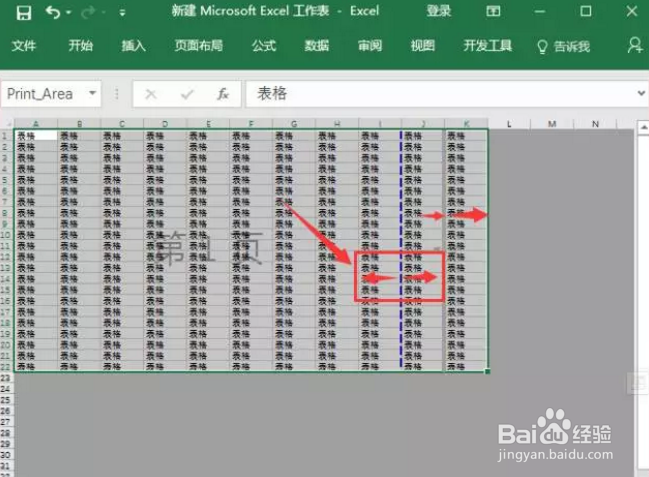This screenshot has width=649, height=477.
Task: Click the blue dashed page break line
Action: point(401,248)
